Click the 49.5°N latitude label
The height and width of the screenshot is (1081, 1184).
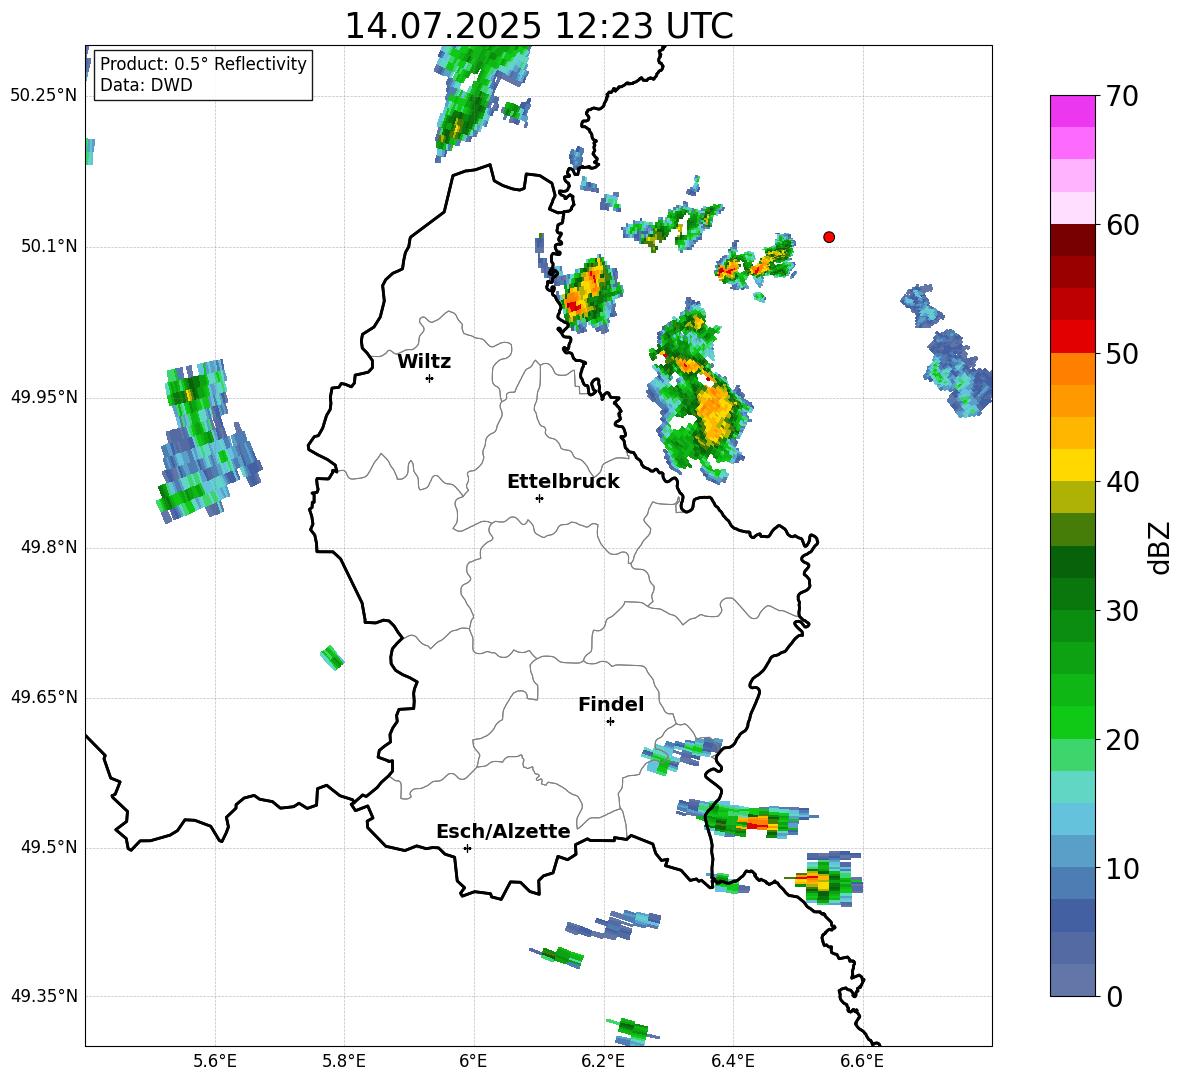(49, 847)
